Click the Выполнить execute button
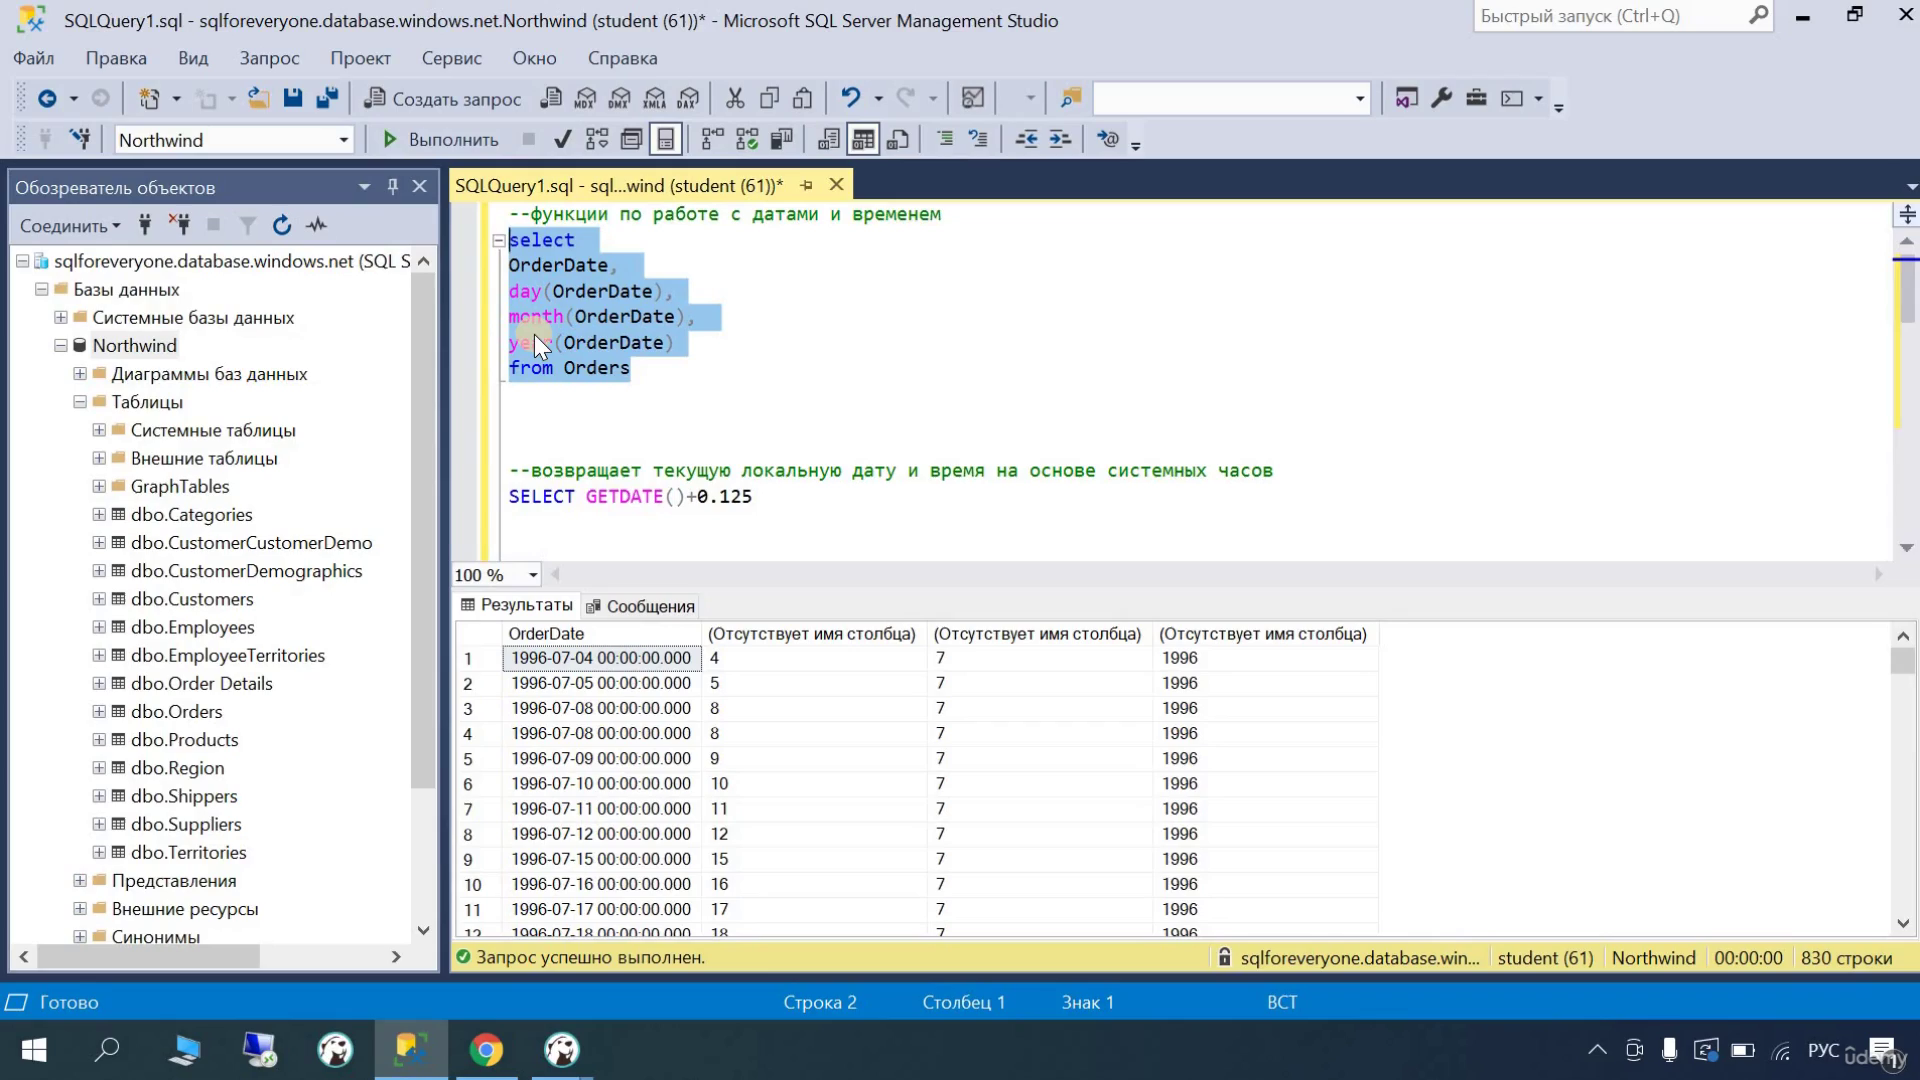The height and width of the screenshot is (1080, 1920). coord(440,139)
